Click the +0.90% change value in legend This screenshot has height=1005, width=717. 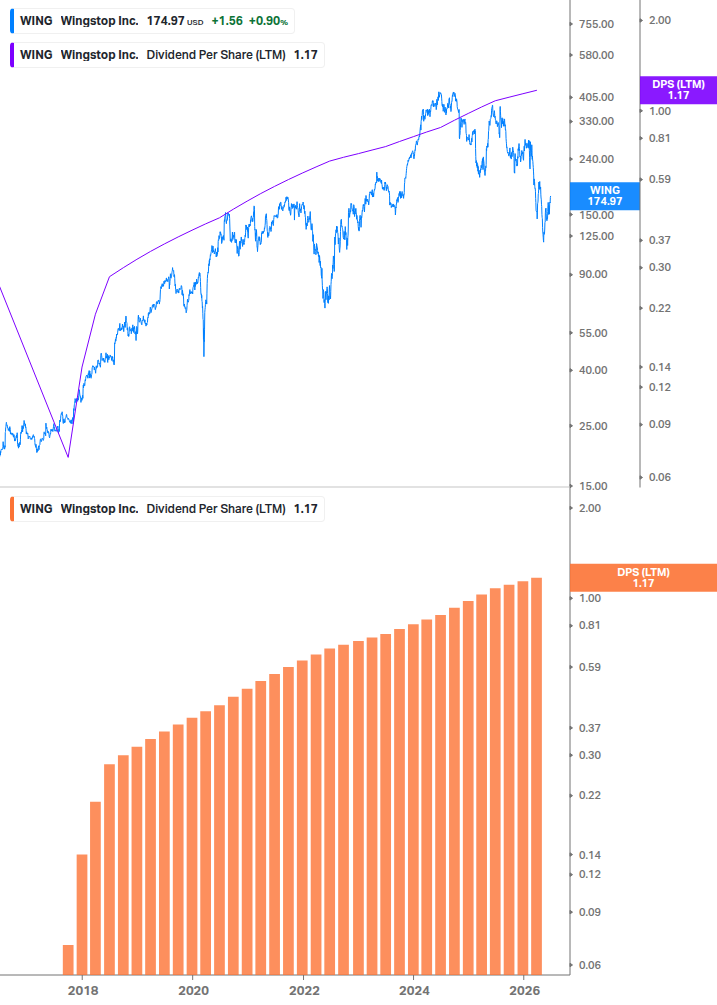pyautogui.click(x=268, y=21)
